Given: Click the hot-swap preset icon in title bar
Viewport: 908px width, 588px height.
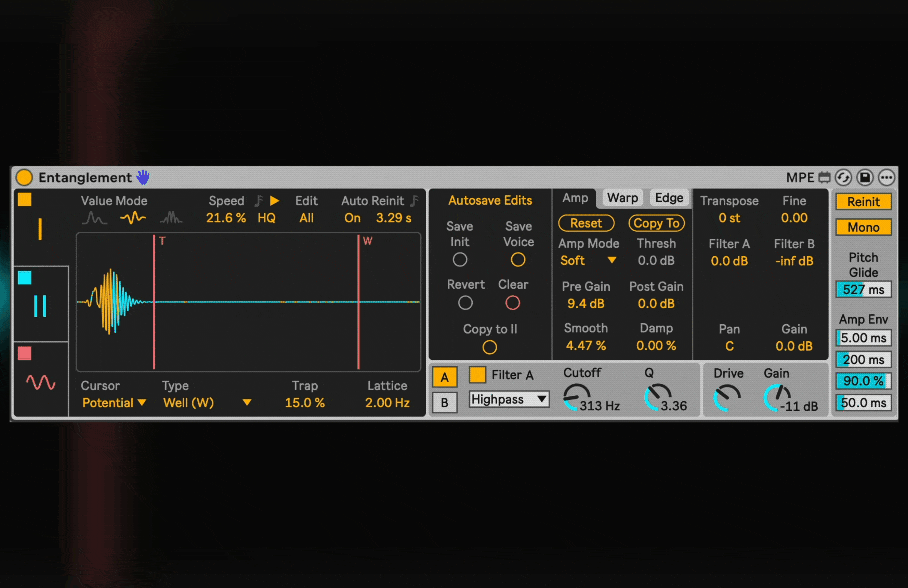Looking at the screenshot, I should (843, 178).
